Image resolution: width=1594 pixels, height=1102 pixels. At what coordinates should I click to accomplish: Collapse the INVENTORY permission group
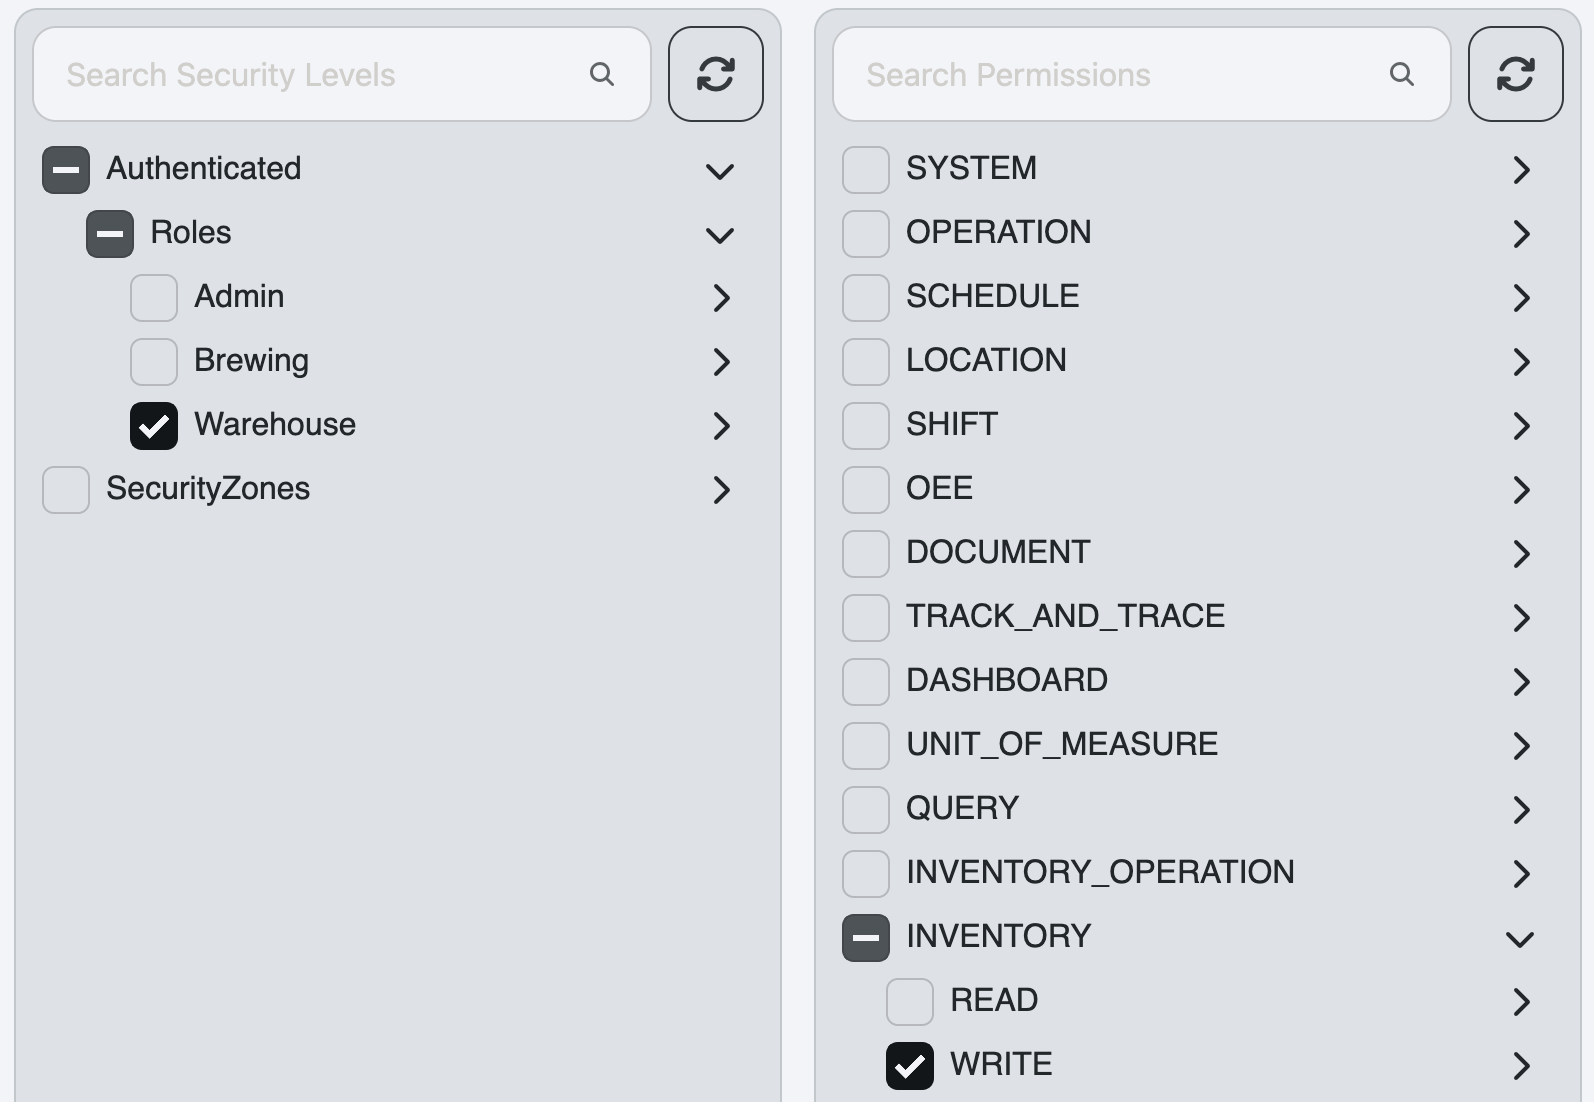pyautogui.click(x=1520, y=939)
